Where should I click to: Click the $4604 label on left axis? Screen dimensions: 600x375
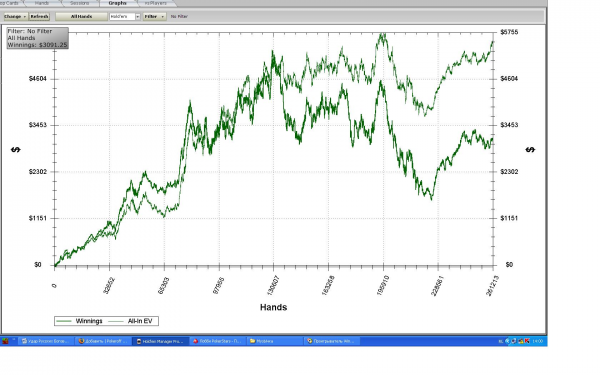coord(38,79)
